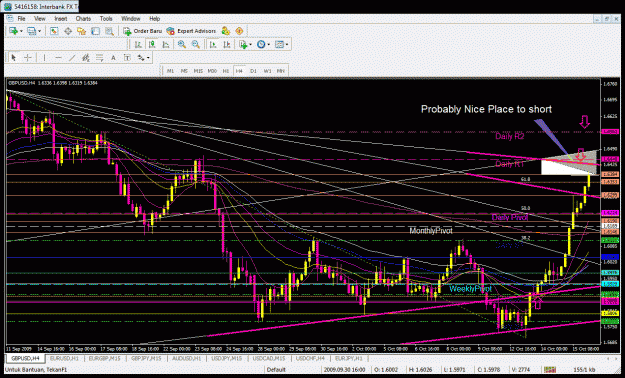
Task: Open the Strategy Tester icon
Action: 109,31
